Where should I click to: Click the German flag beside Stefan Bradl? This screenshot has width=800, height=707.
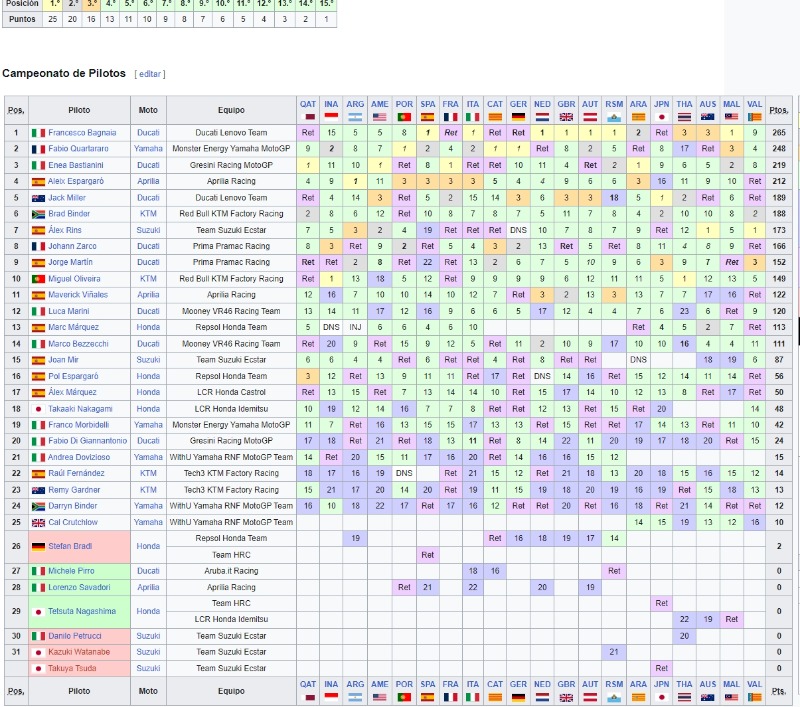pyautogui.click(x=38, y=547)
